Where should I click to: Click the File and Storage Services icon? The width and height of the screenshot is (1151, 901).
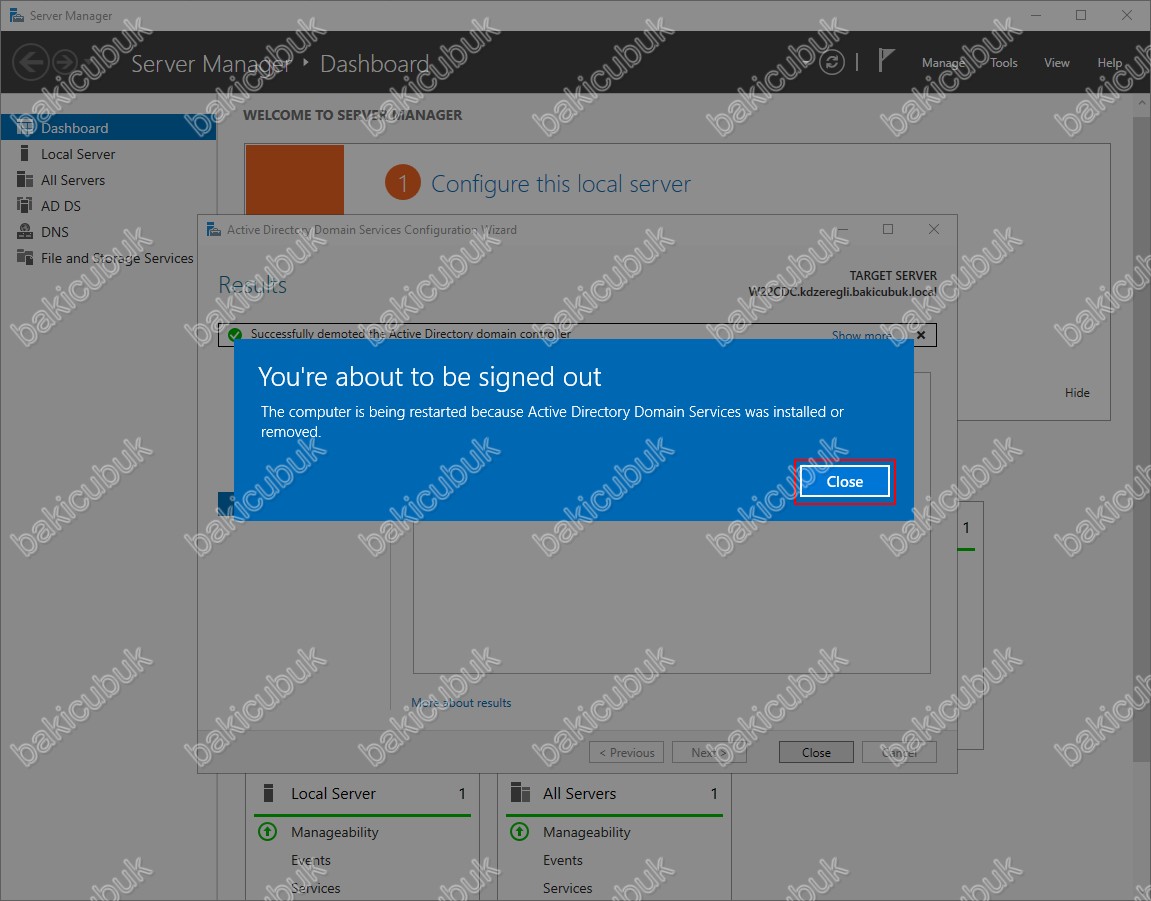pos(25,257)
